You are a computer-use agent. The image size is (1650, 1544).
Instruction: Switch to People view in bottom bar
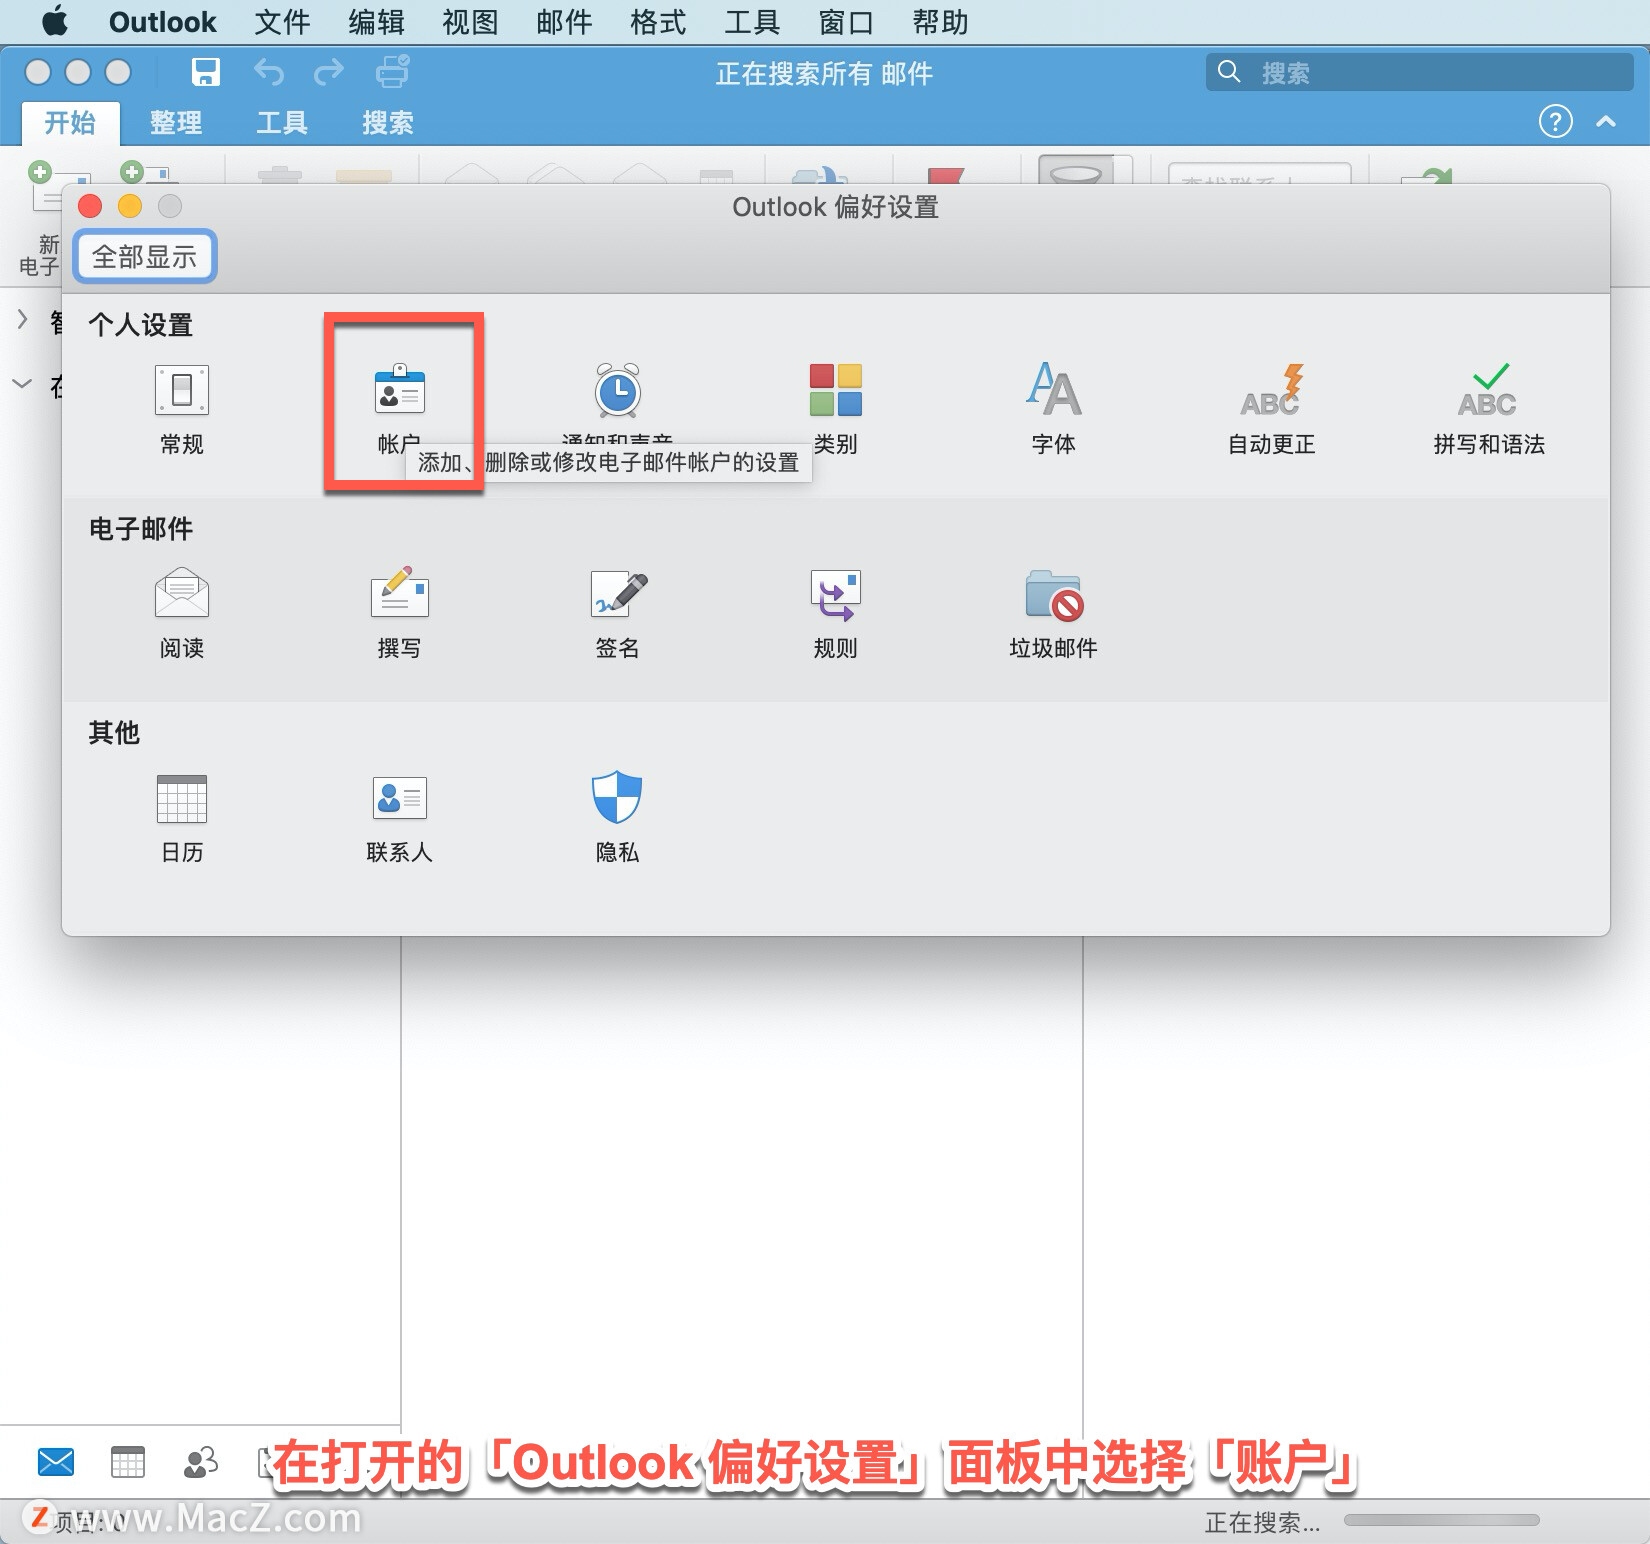coord(201,1462)
